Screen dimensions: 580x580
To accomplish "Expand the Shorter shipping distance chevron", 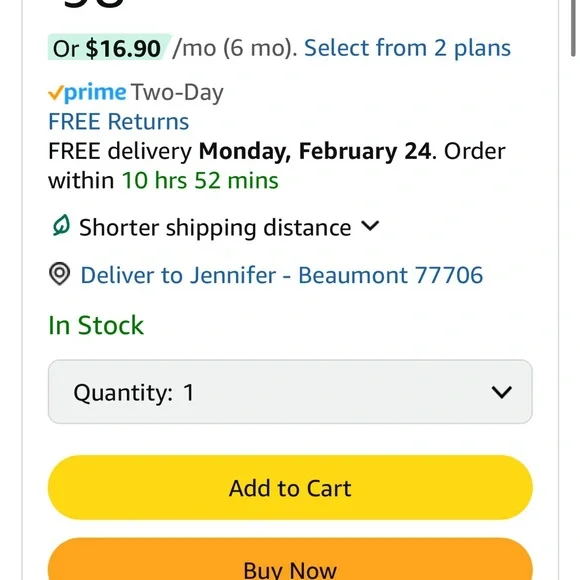I will 370,225.
